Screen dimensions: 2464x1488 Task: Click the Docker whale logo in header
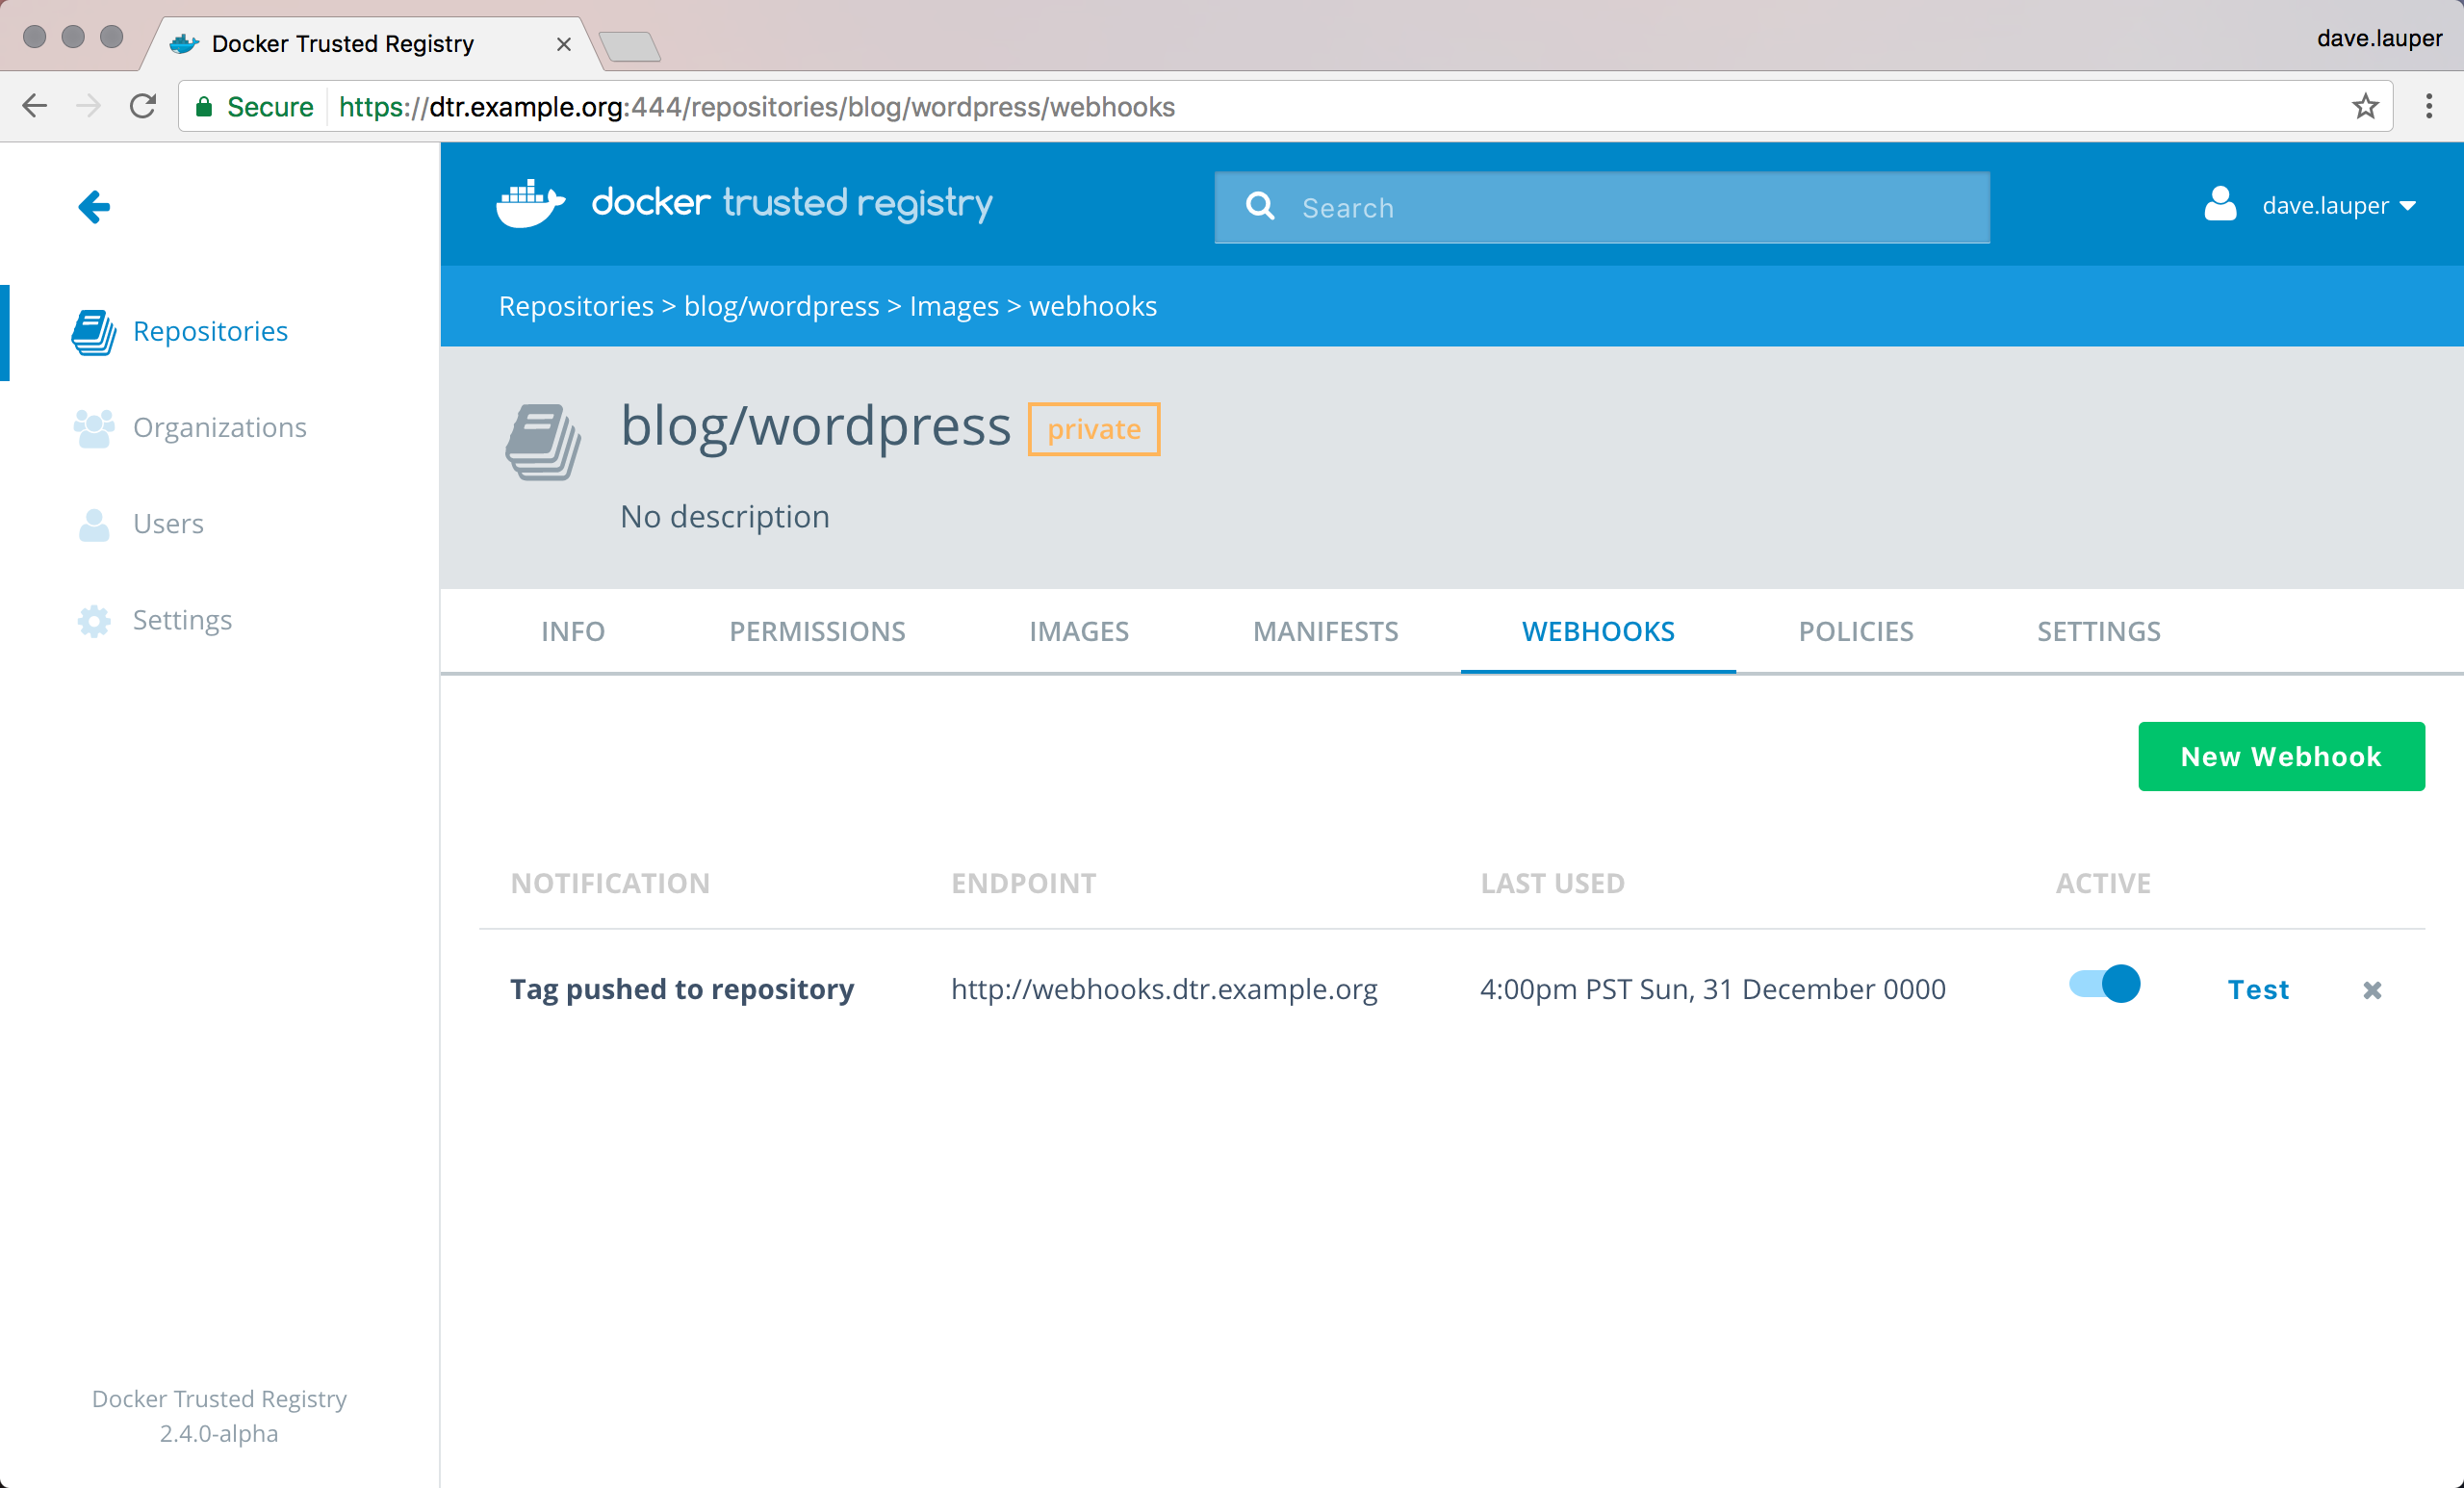[530, 203]
